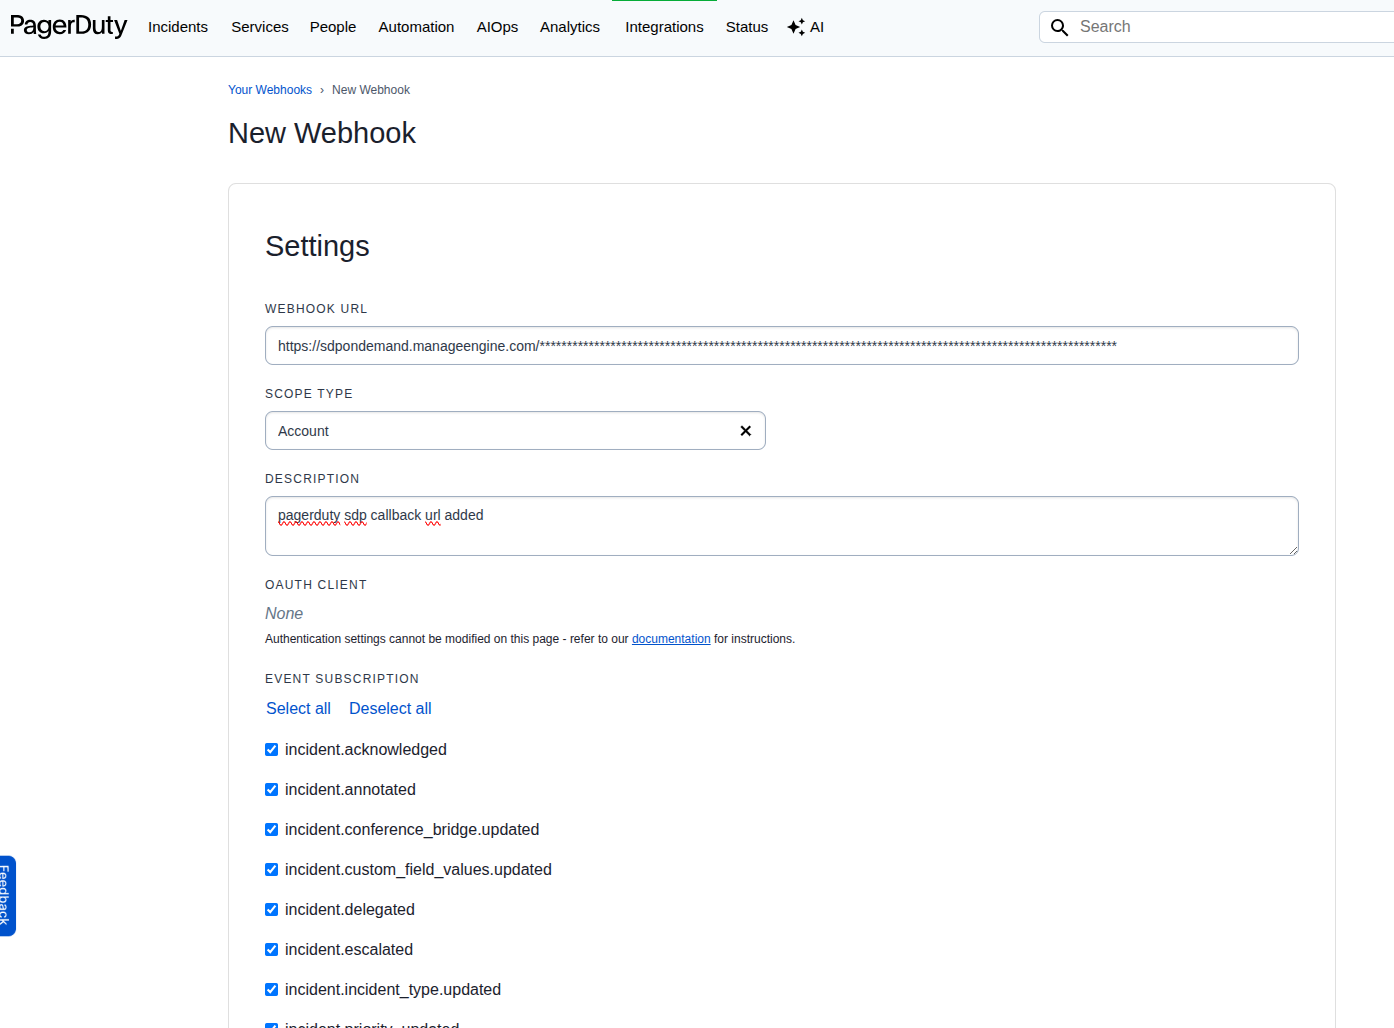Open the Analytics menu

point(570,27)
